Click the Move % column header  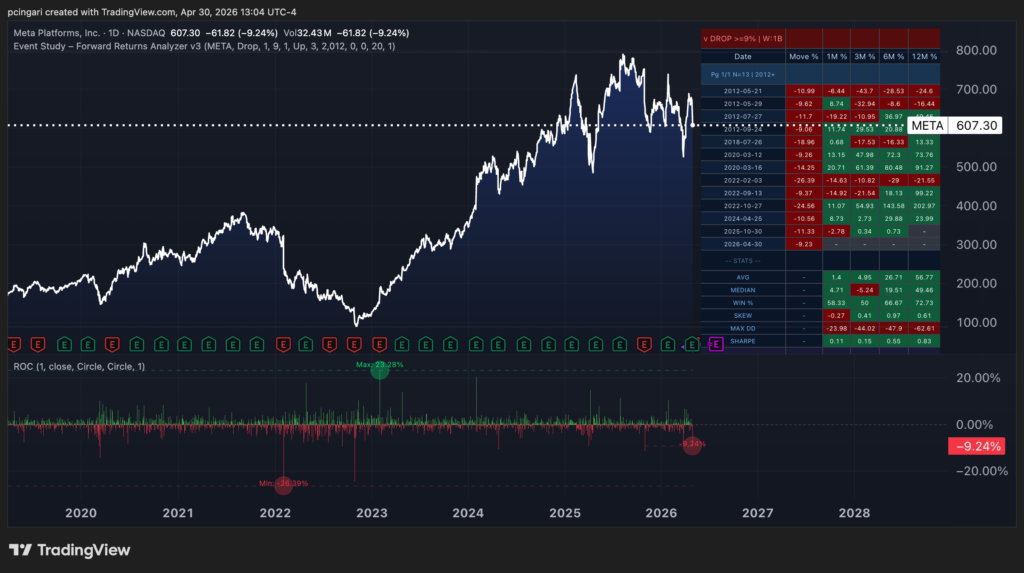tap(802, 57)
